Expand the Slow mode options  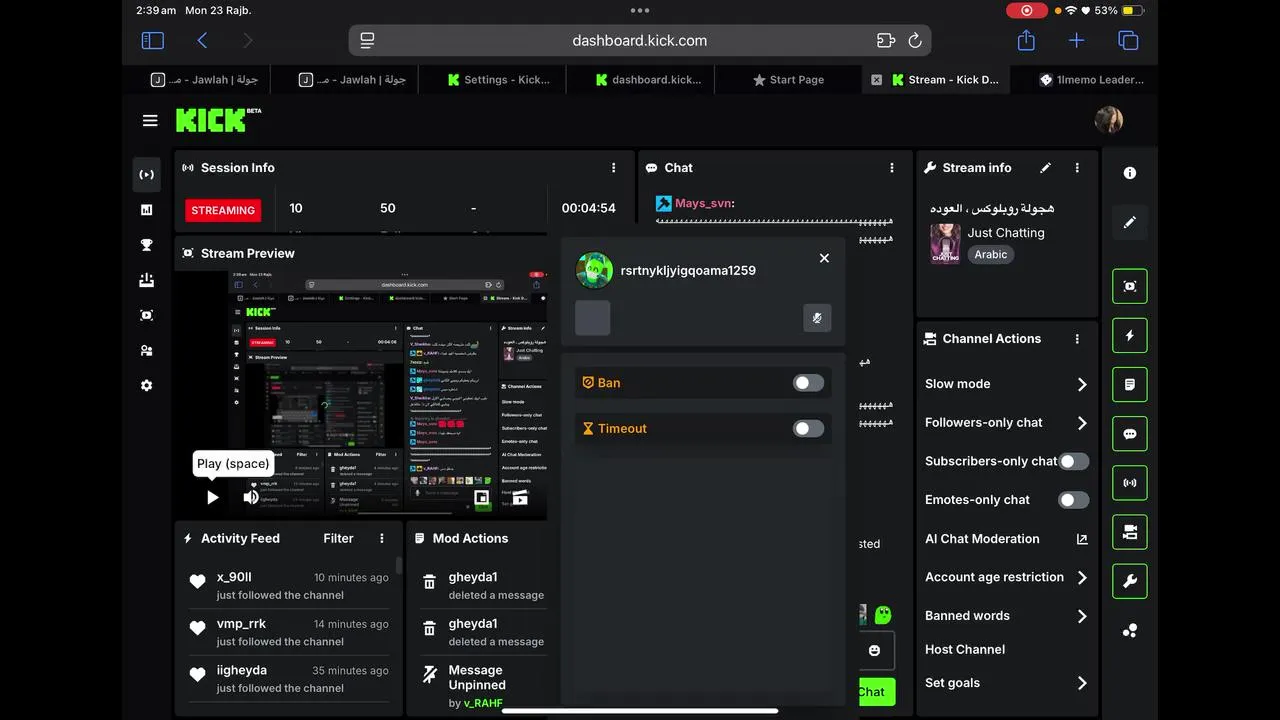1082,384
